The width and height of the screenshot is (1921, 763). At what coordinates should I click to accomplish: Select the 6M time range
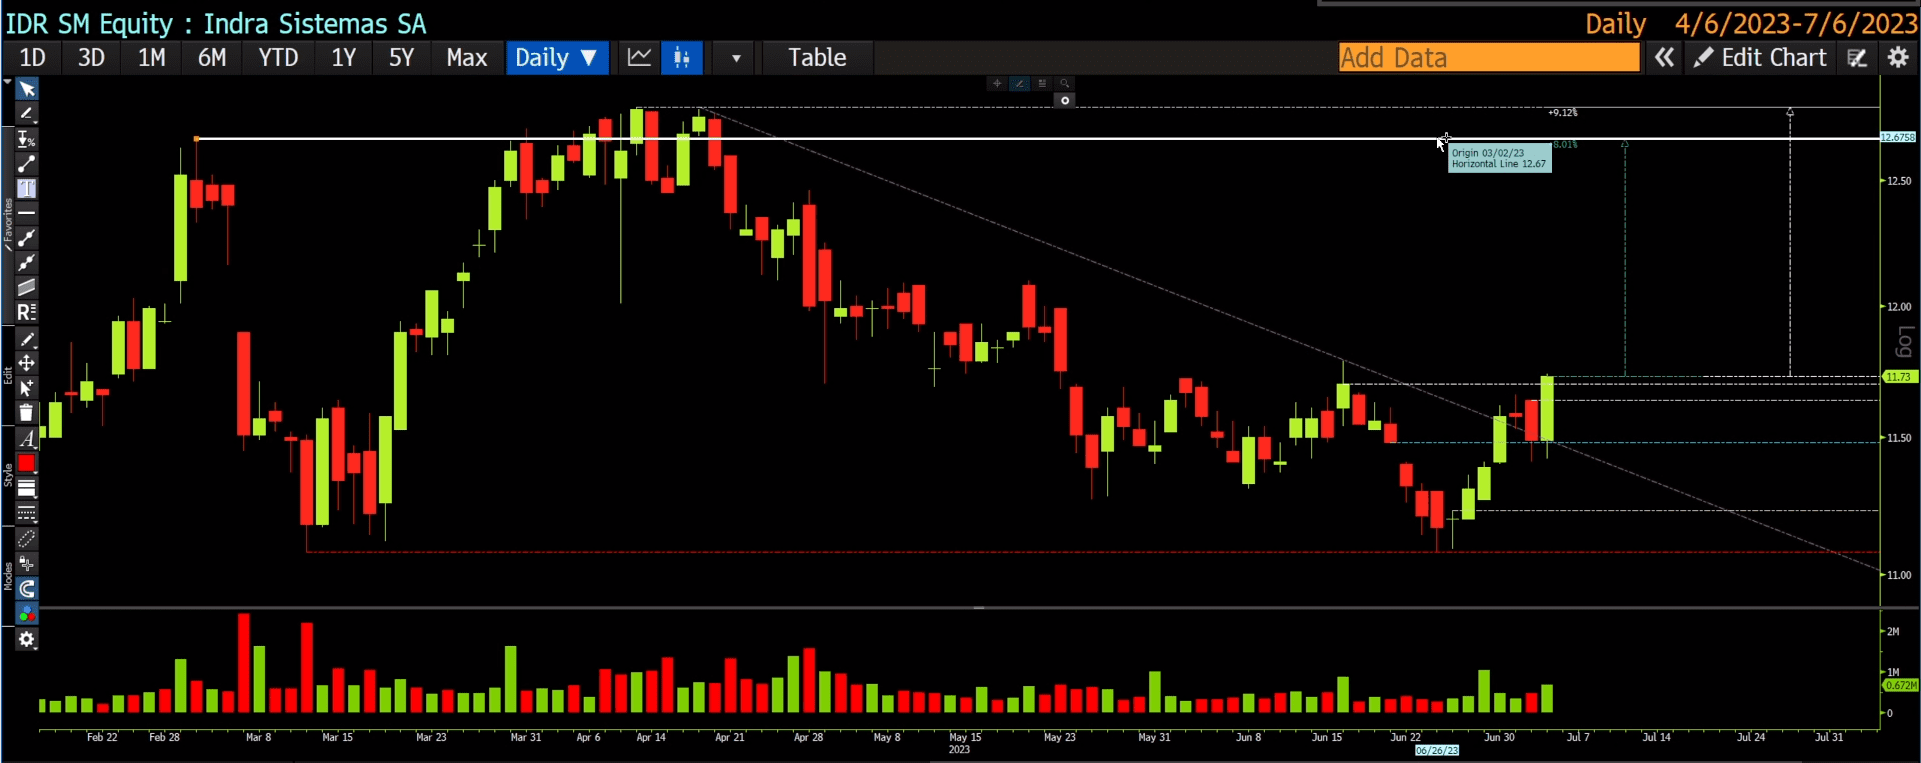point(212,58)
